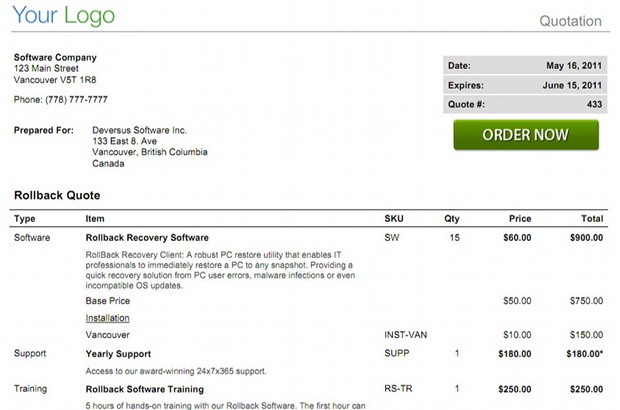Select the Rollback Recovery Software item title
Screen dimensions: 620x410
point(148,238)
